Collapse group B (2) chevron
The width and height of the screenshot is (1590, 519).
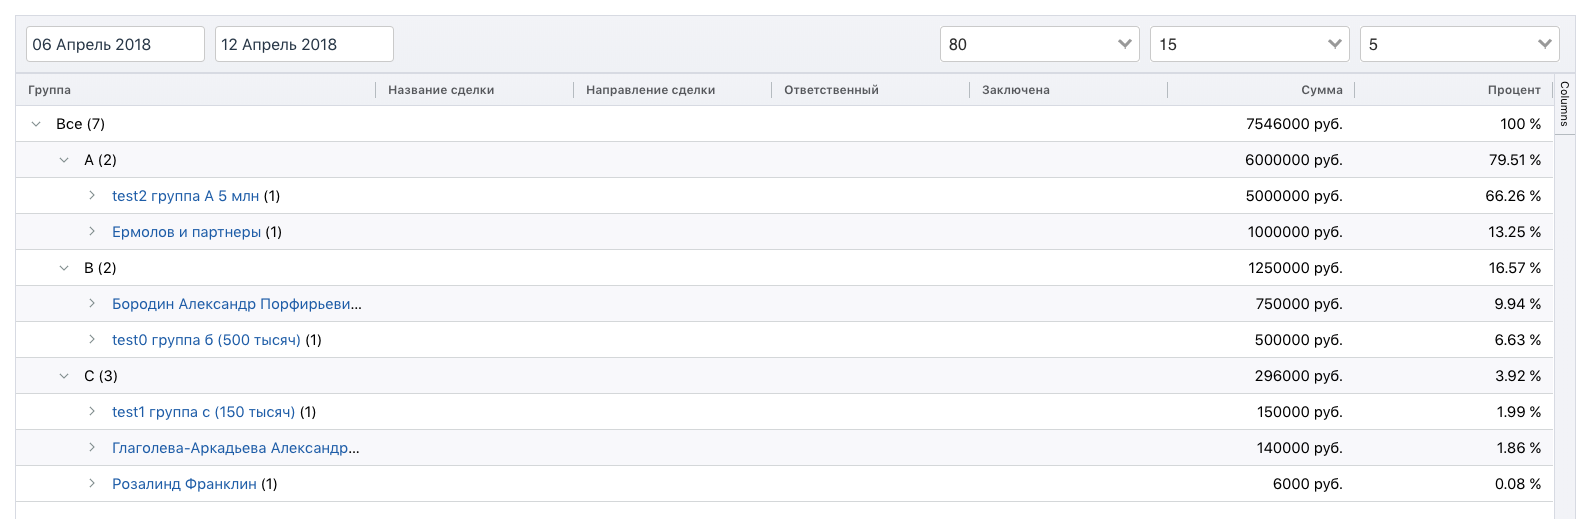64,268
